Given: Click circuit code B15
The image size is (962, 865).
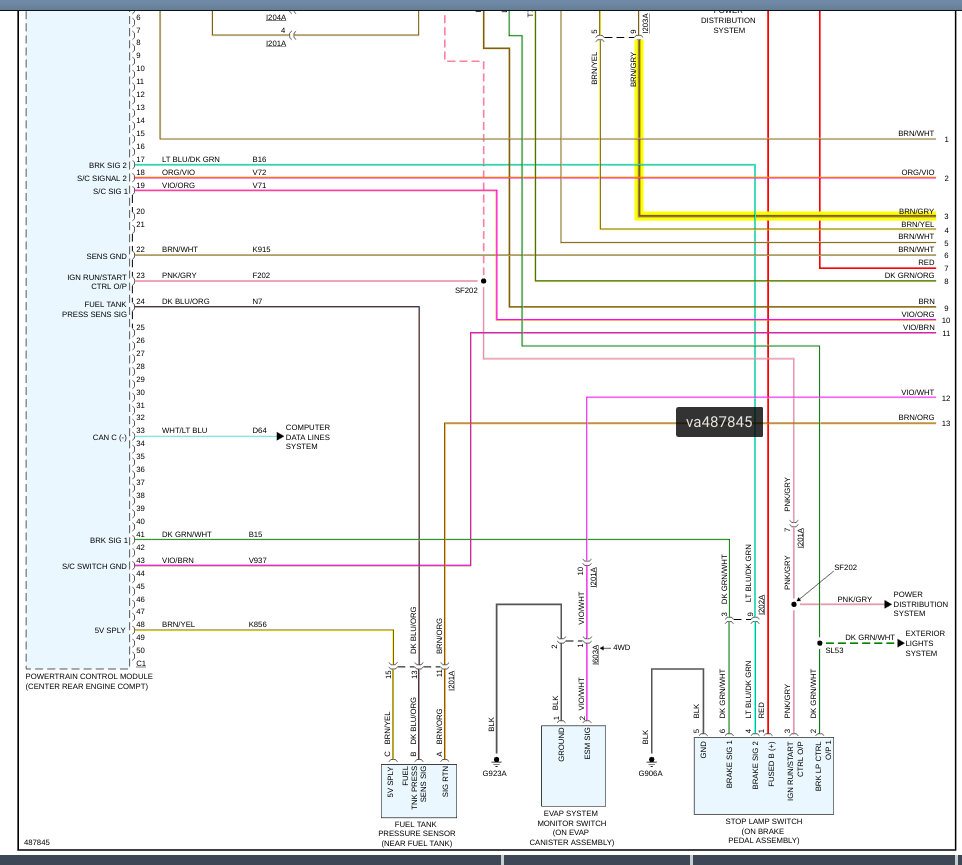Looking at the screenshot, I should (255, 534).
